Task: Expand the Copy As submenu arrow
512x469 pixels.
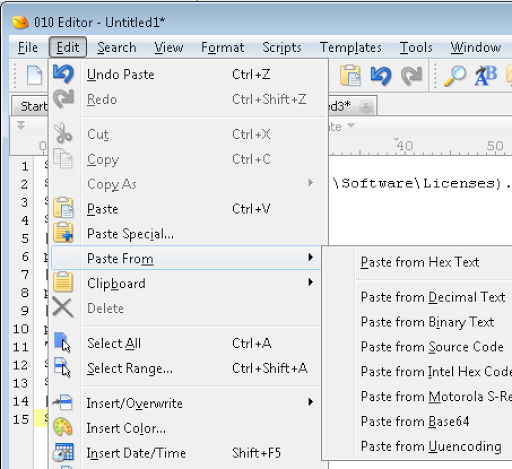Action: [311, 183]
